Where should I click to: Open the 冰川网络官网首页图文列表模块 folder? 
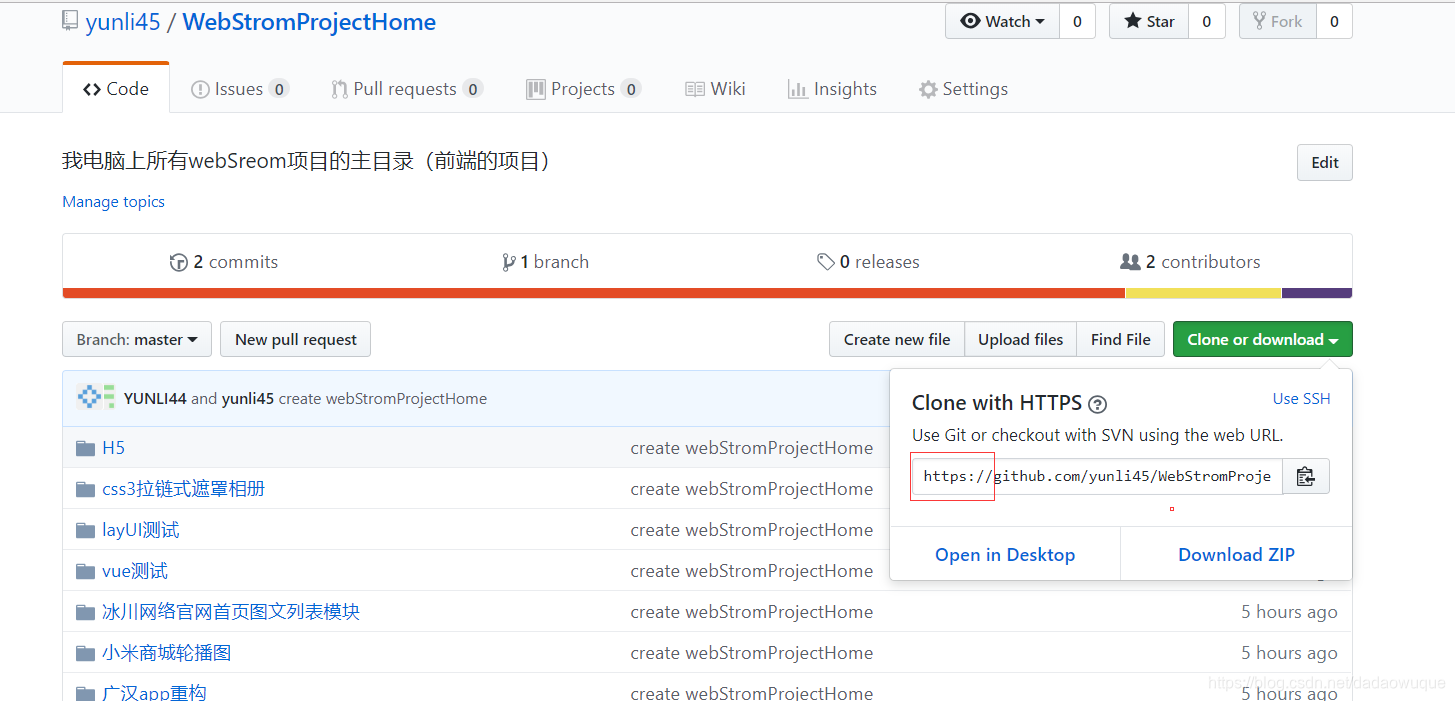coord(231,612)
